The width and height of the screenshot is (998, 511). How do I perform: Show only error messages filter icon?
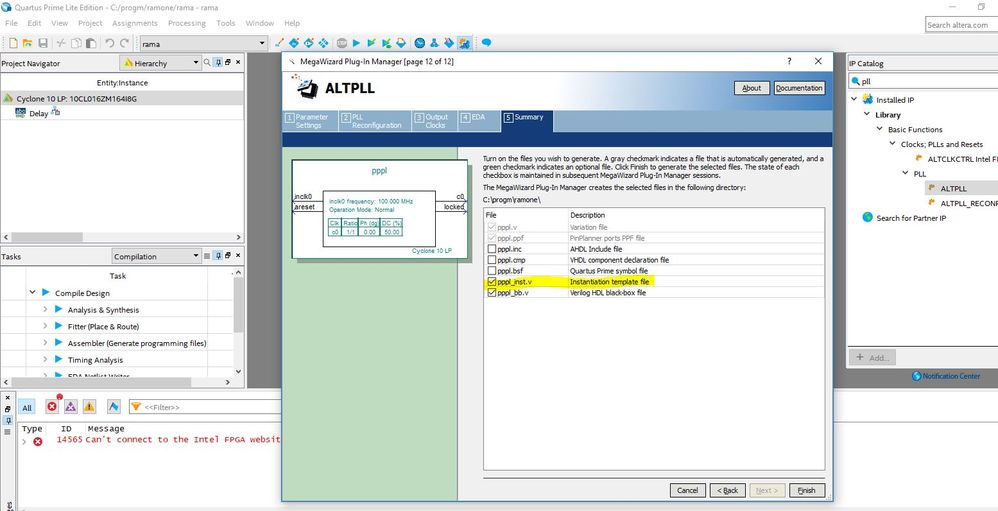tap(52, 406)
